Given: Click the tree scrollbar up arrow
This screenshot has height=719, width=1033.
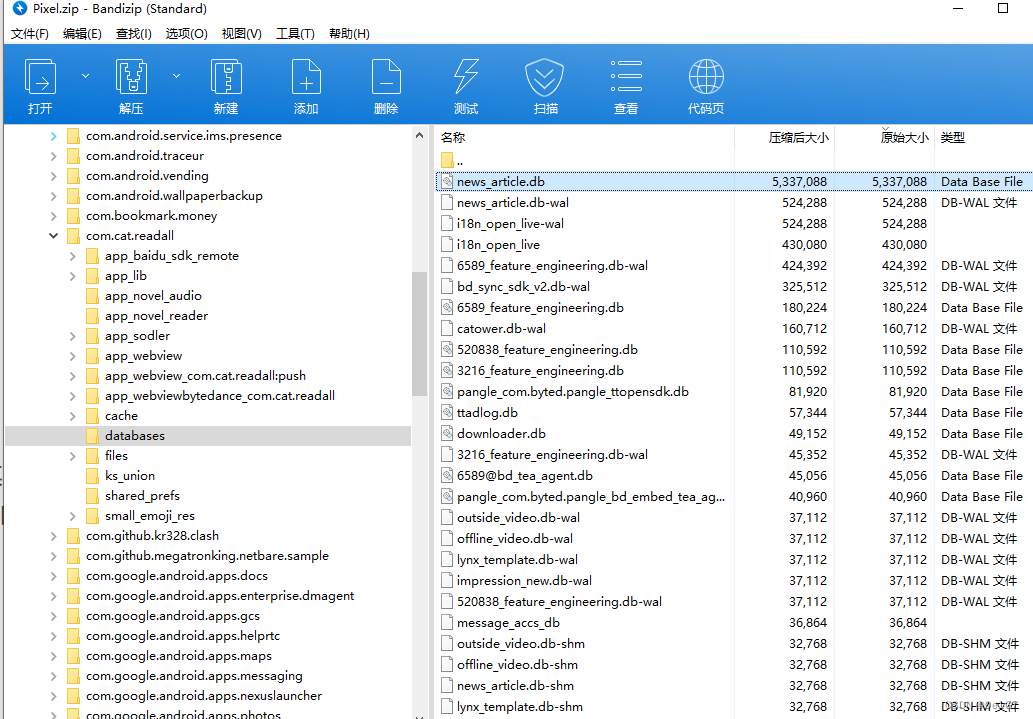Looking at the screenshot, I should (x=419, y=135).
